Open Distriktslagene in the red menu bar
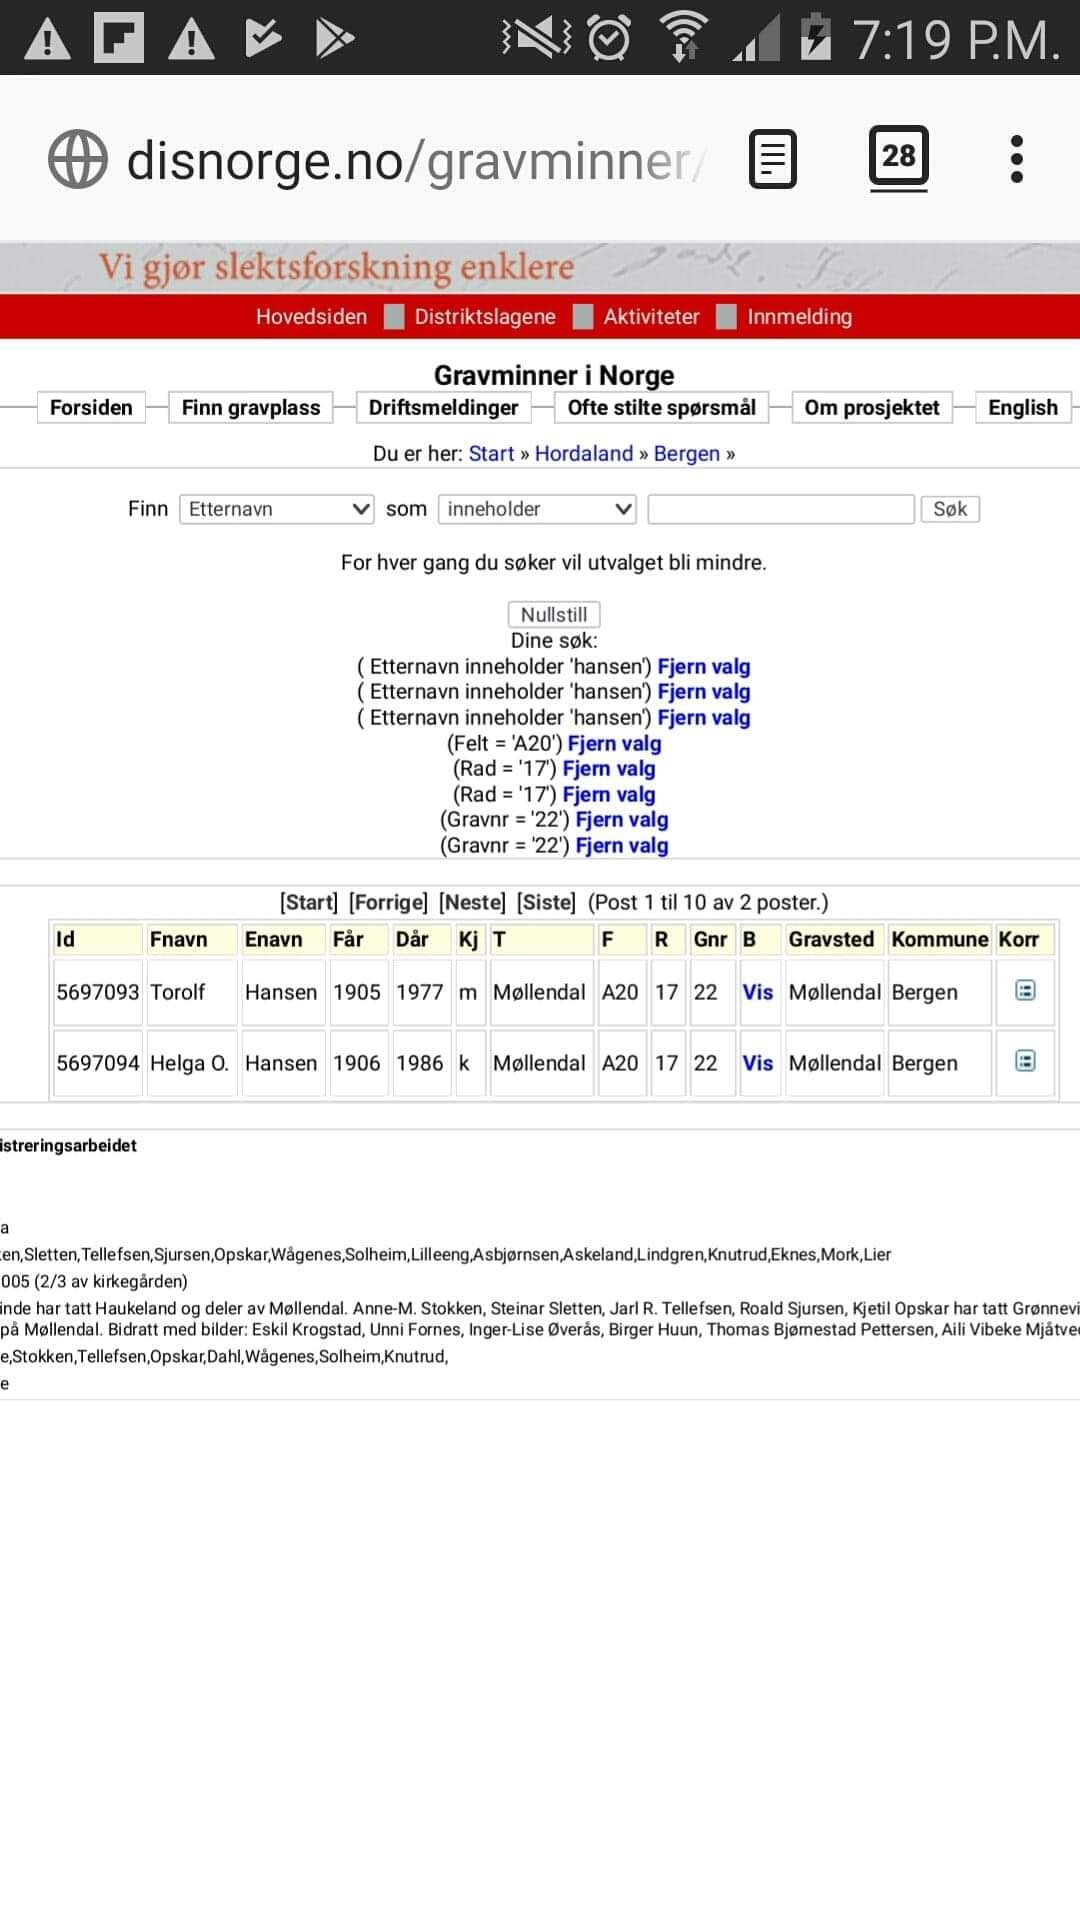1080x1920 pixels. point(485,317)
